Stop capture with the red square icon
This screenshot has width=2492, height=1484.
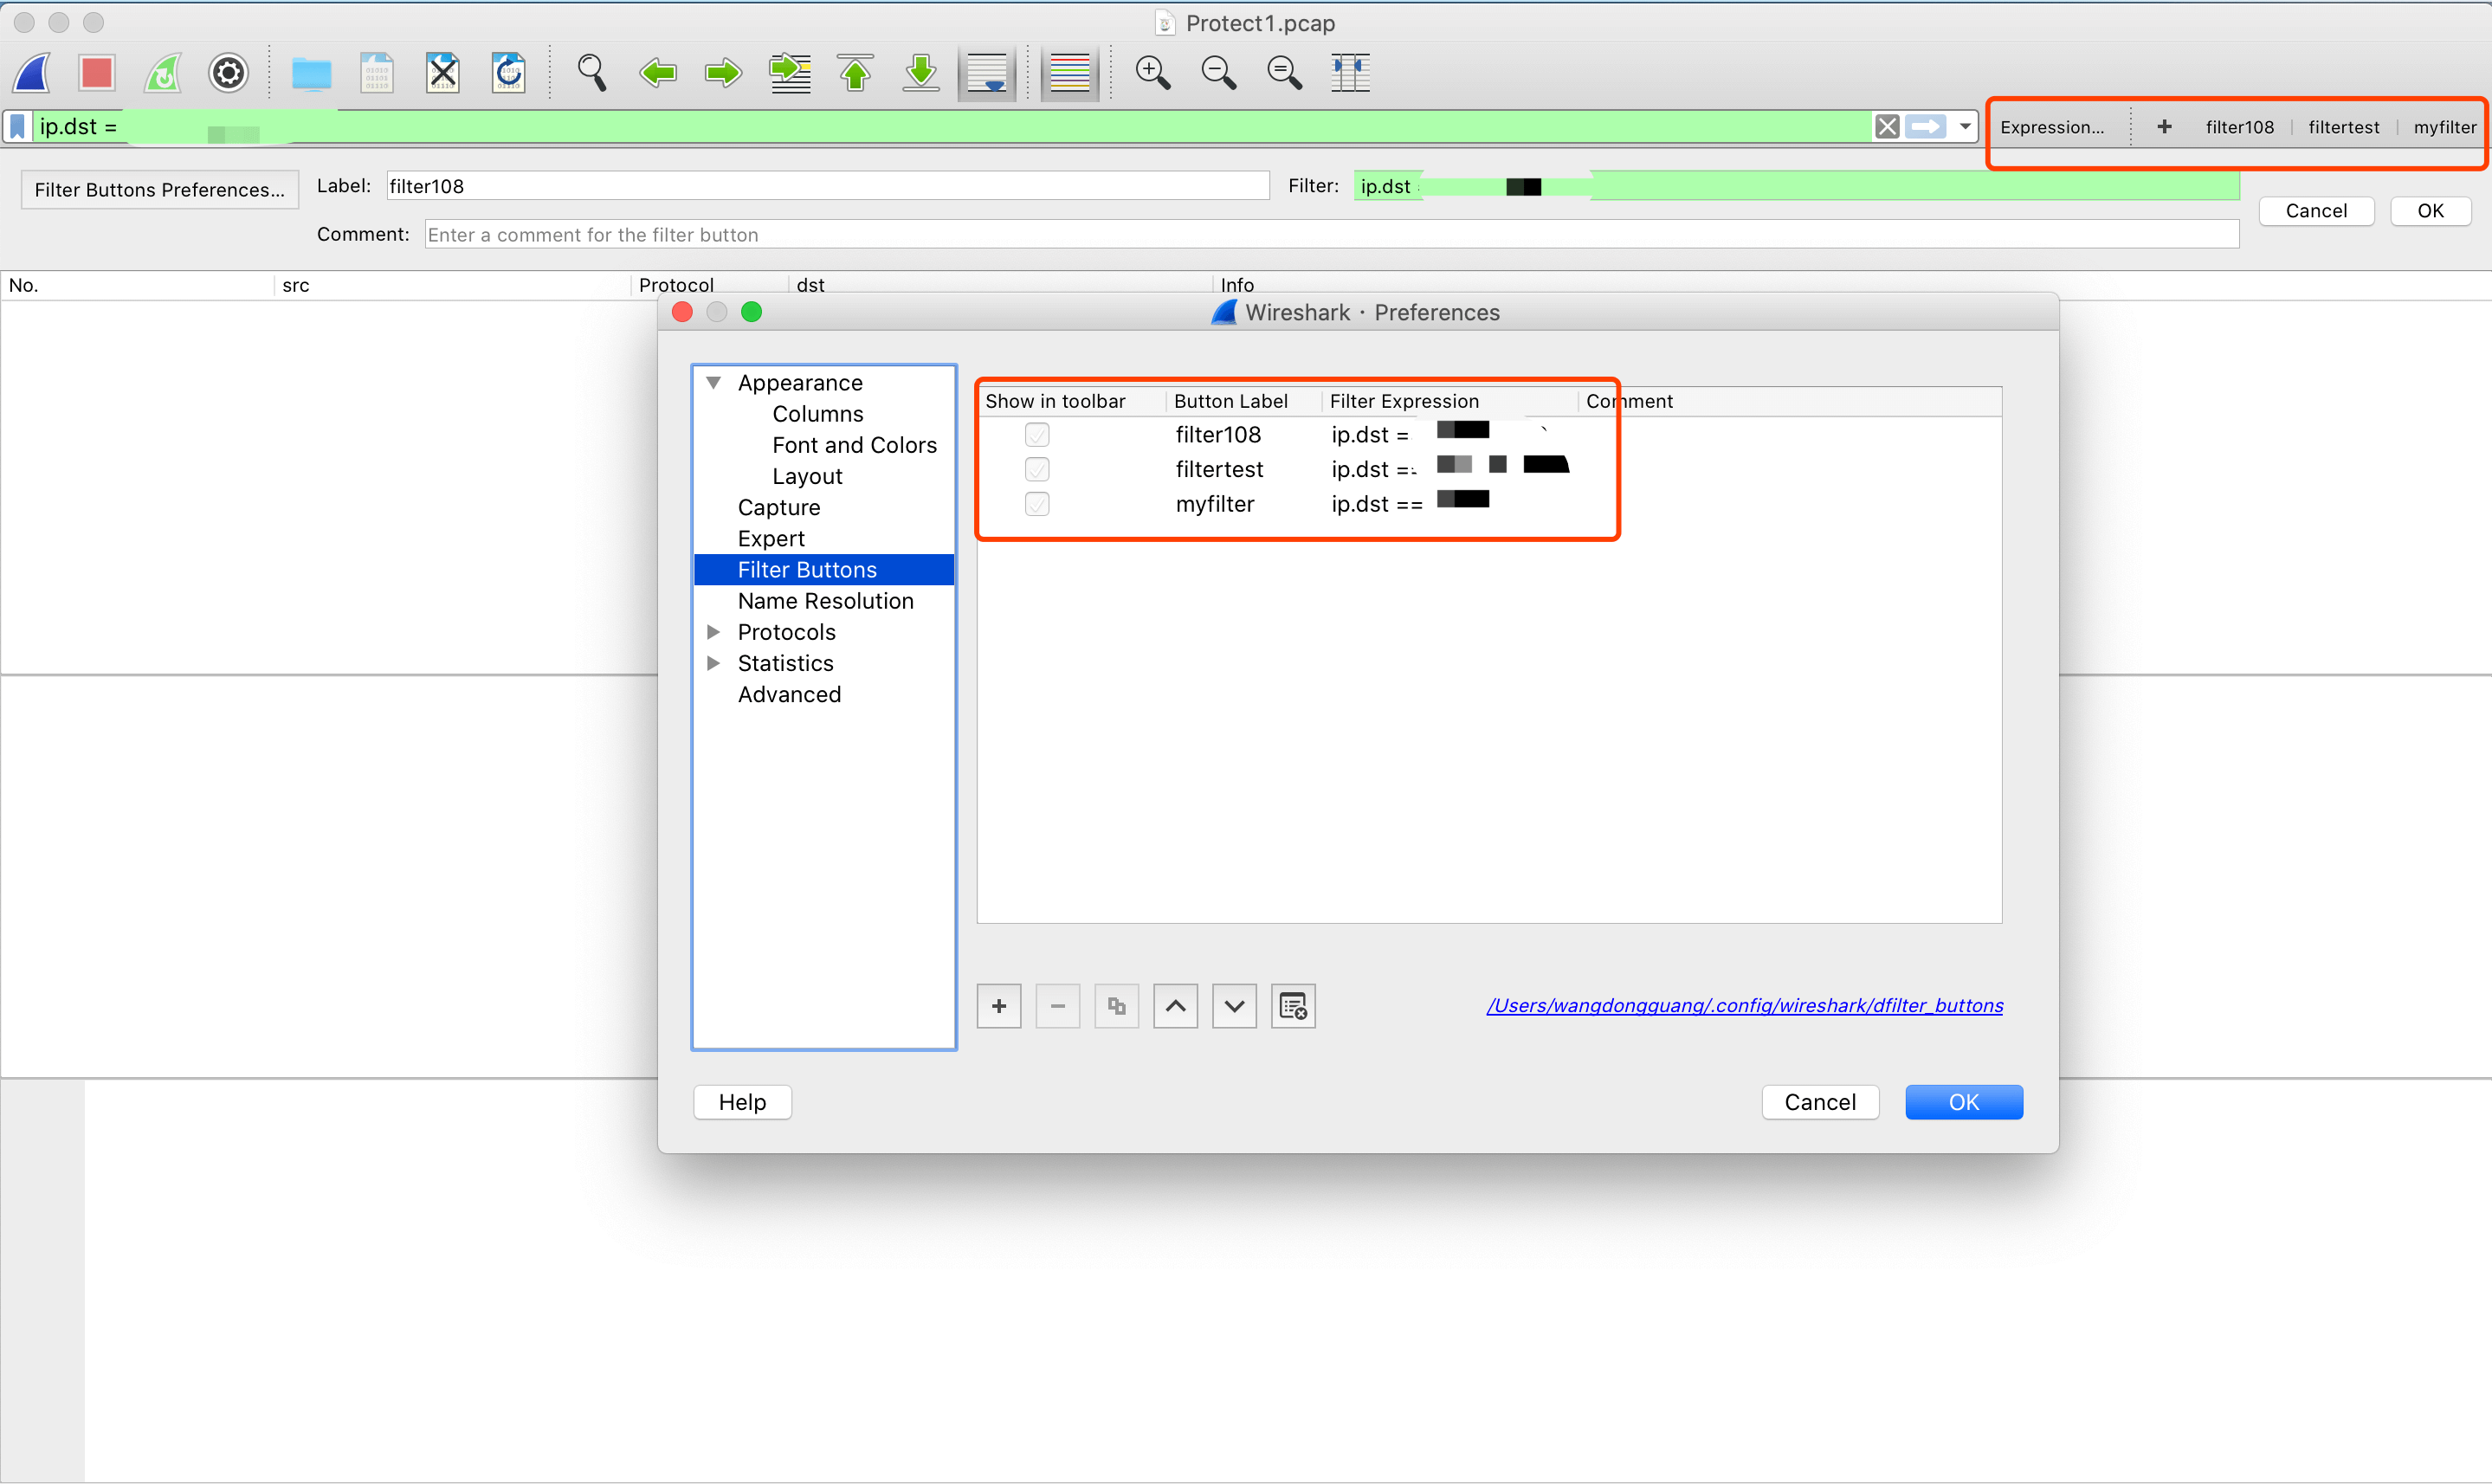[97, 73]
